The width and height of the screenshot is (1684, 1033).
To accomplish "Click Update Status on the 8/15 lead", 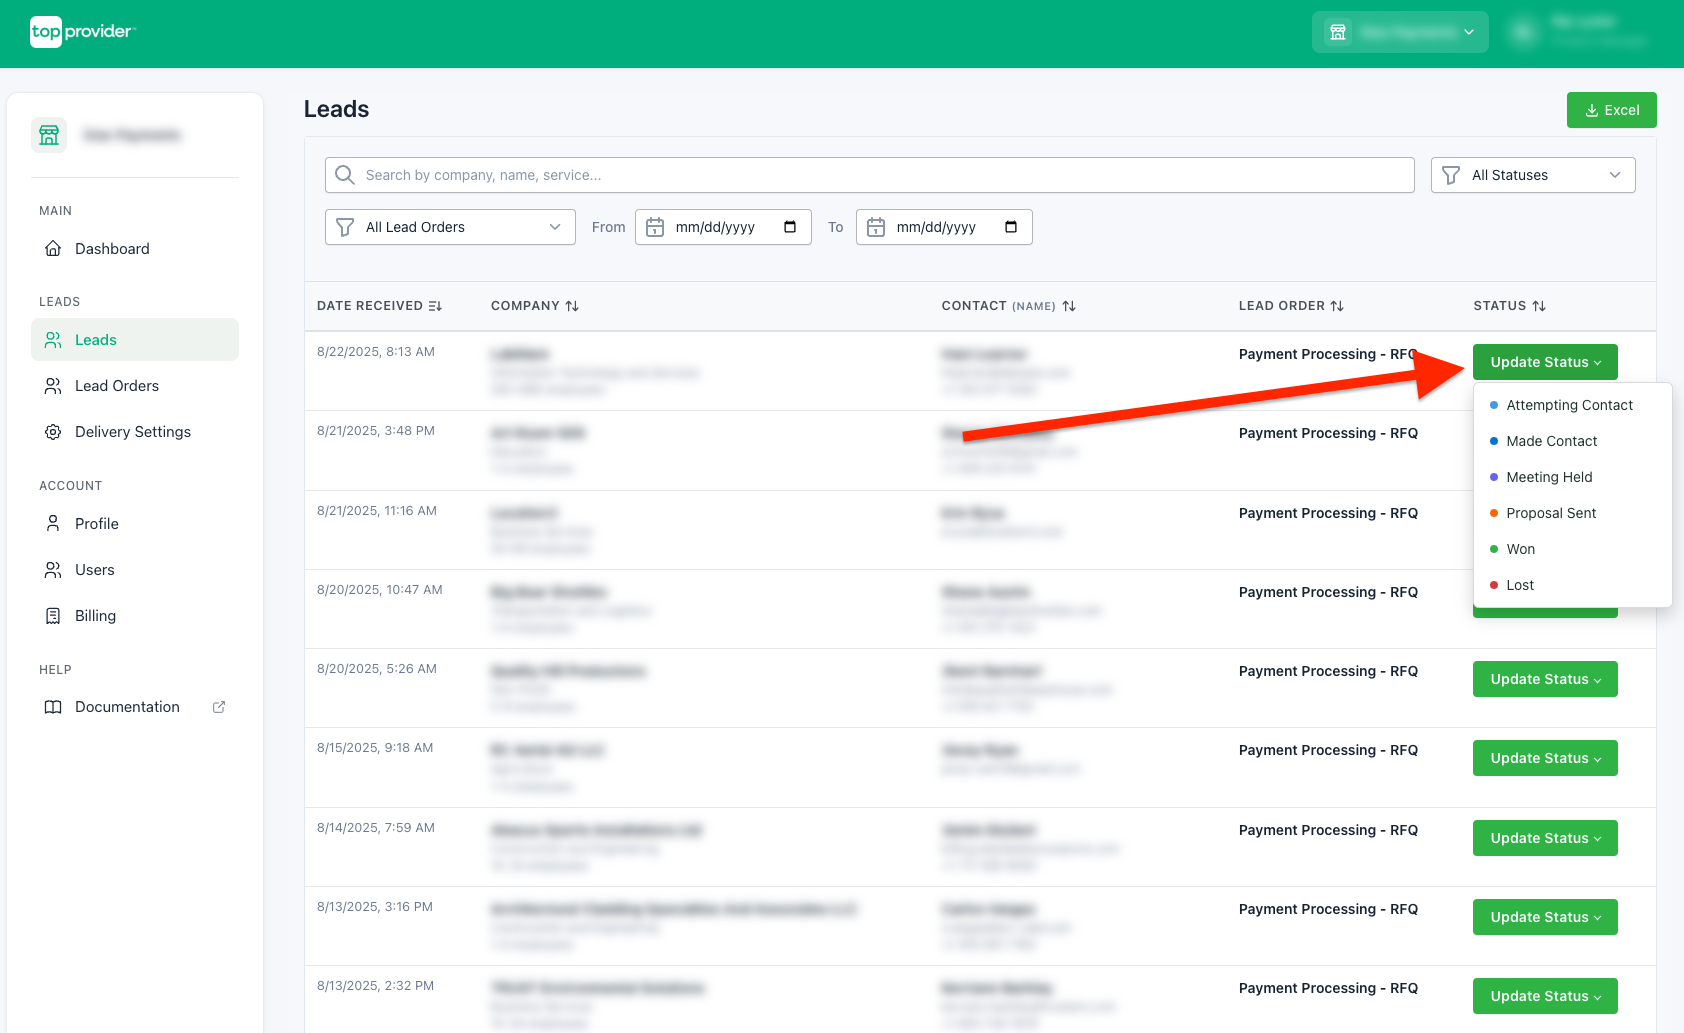I will coord(1544,758).
